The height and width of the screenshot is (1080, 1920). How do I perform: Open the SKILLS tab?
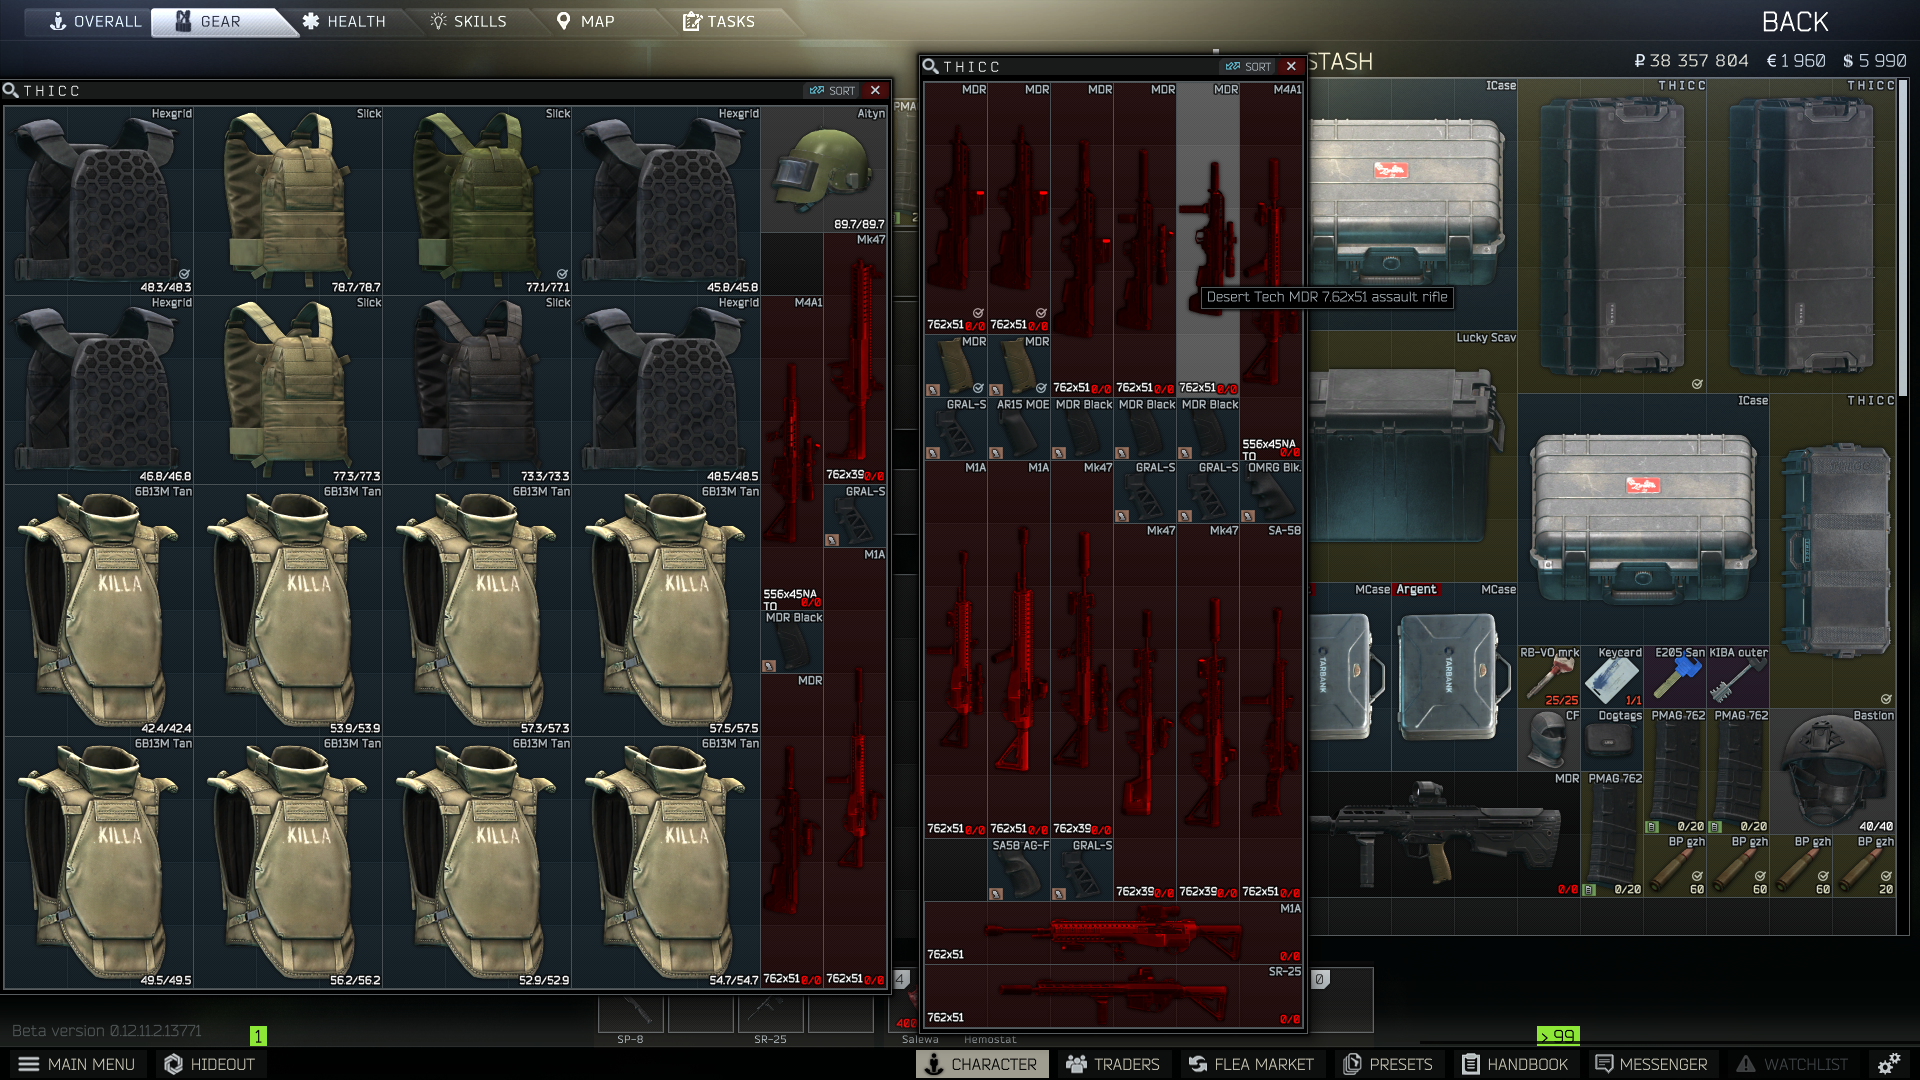[470, 20]
